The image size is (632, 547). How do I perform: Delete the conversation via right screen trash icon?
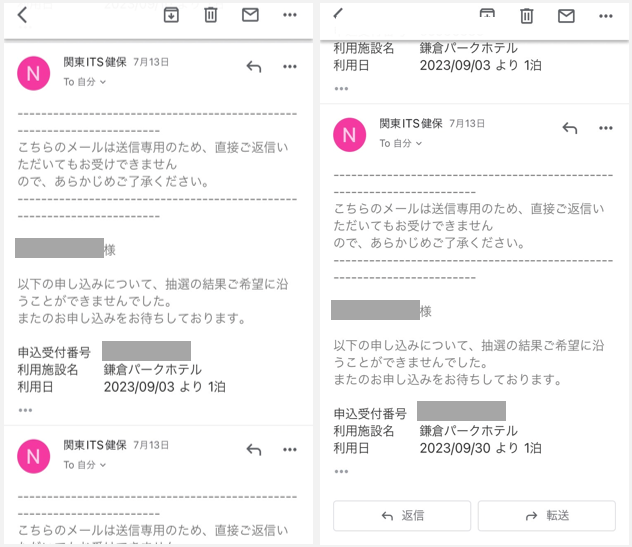pos(526,16)
